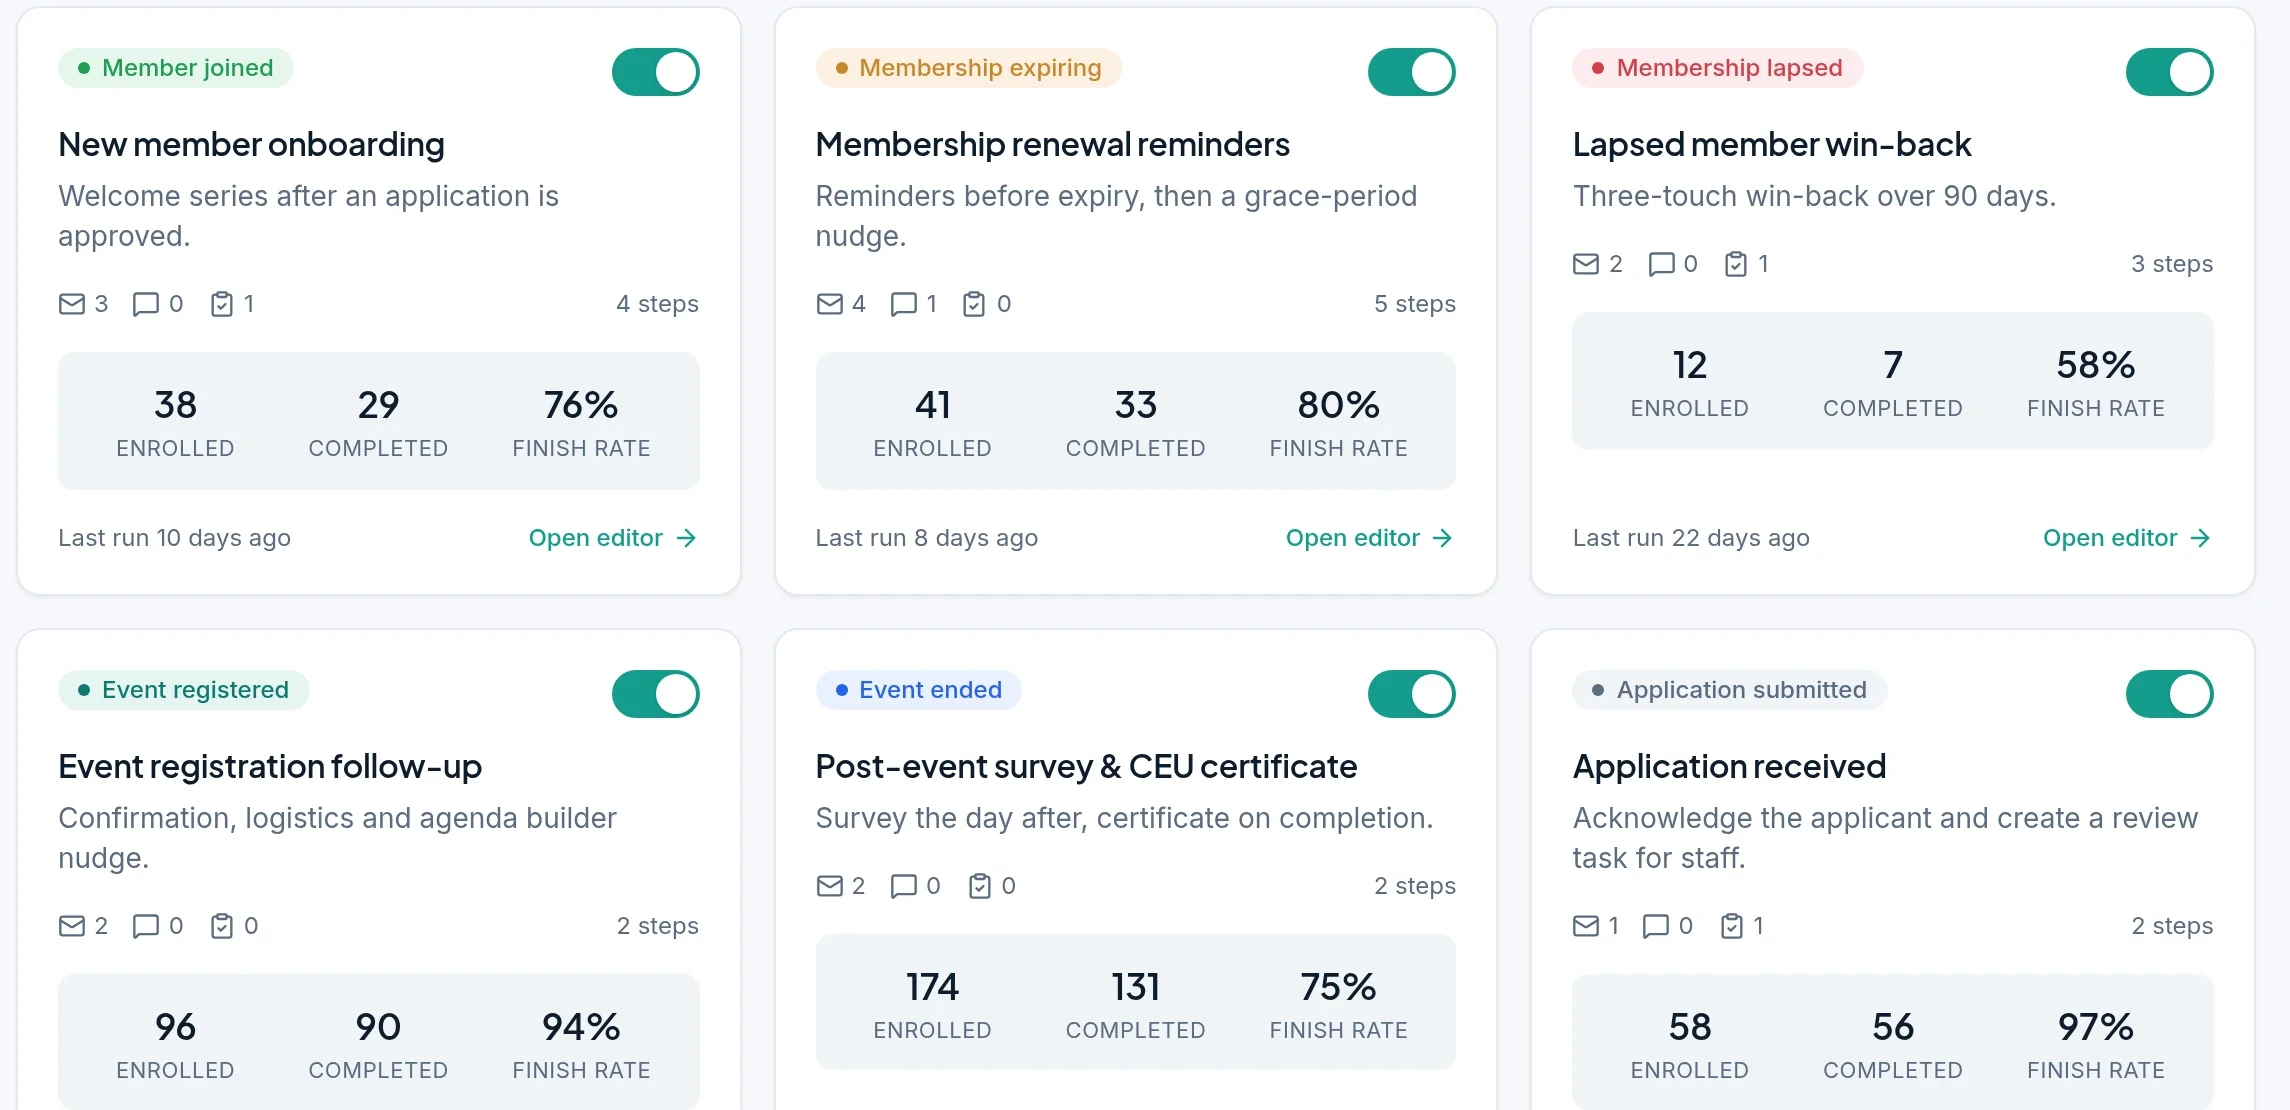Click email icon in Membership renewal reminders card

pyautogui.click(x=830, y=304)
